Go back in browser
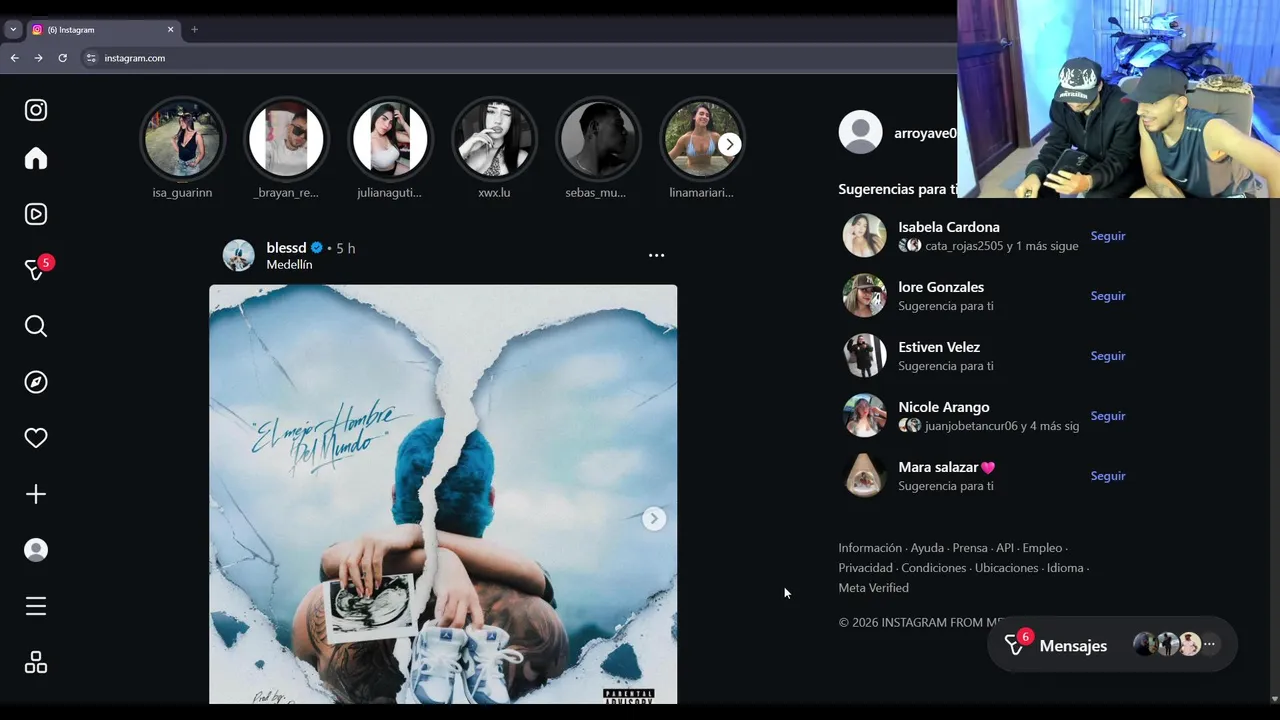The width and height of the screenshot is (1280, 720). click(14, 58)
